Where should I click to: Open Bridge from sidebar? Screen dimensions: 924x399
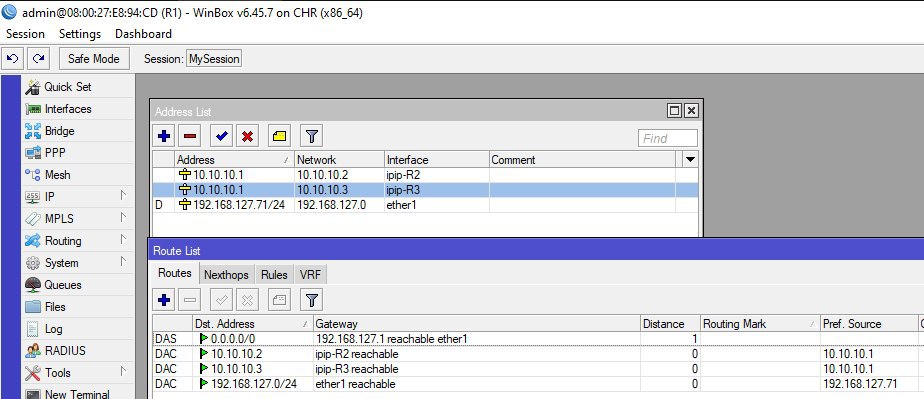click(x=78, y=131)
